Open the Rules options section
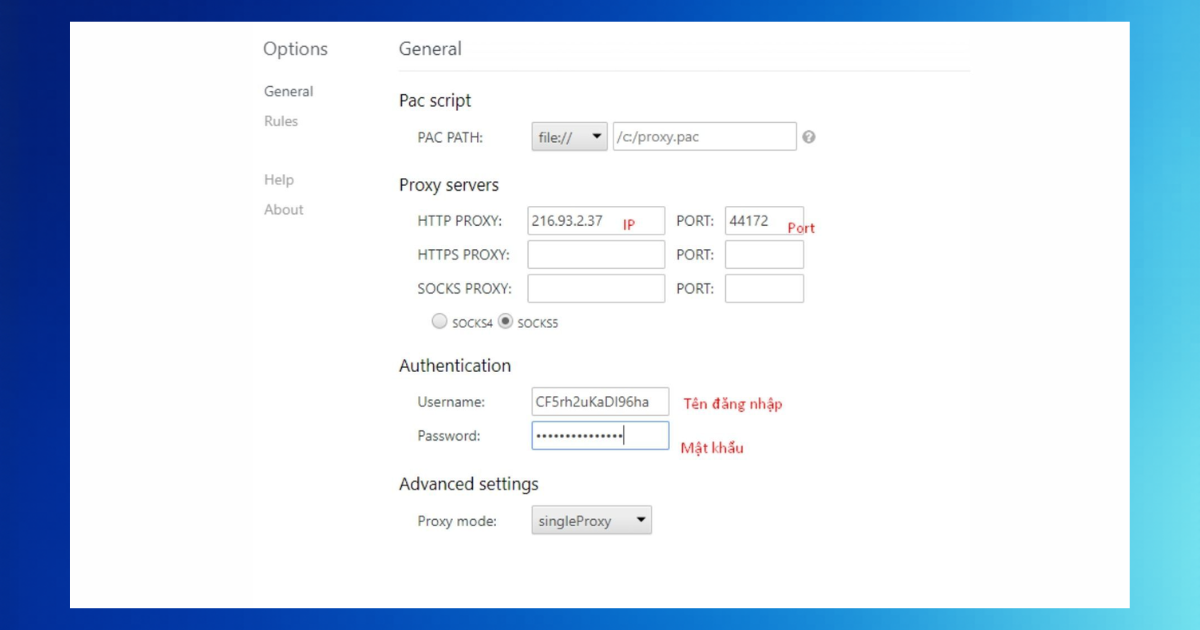The width and height of the screenshot is (1200, 630). coord(281,121)
